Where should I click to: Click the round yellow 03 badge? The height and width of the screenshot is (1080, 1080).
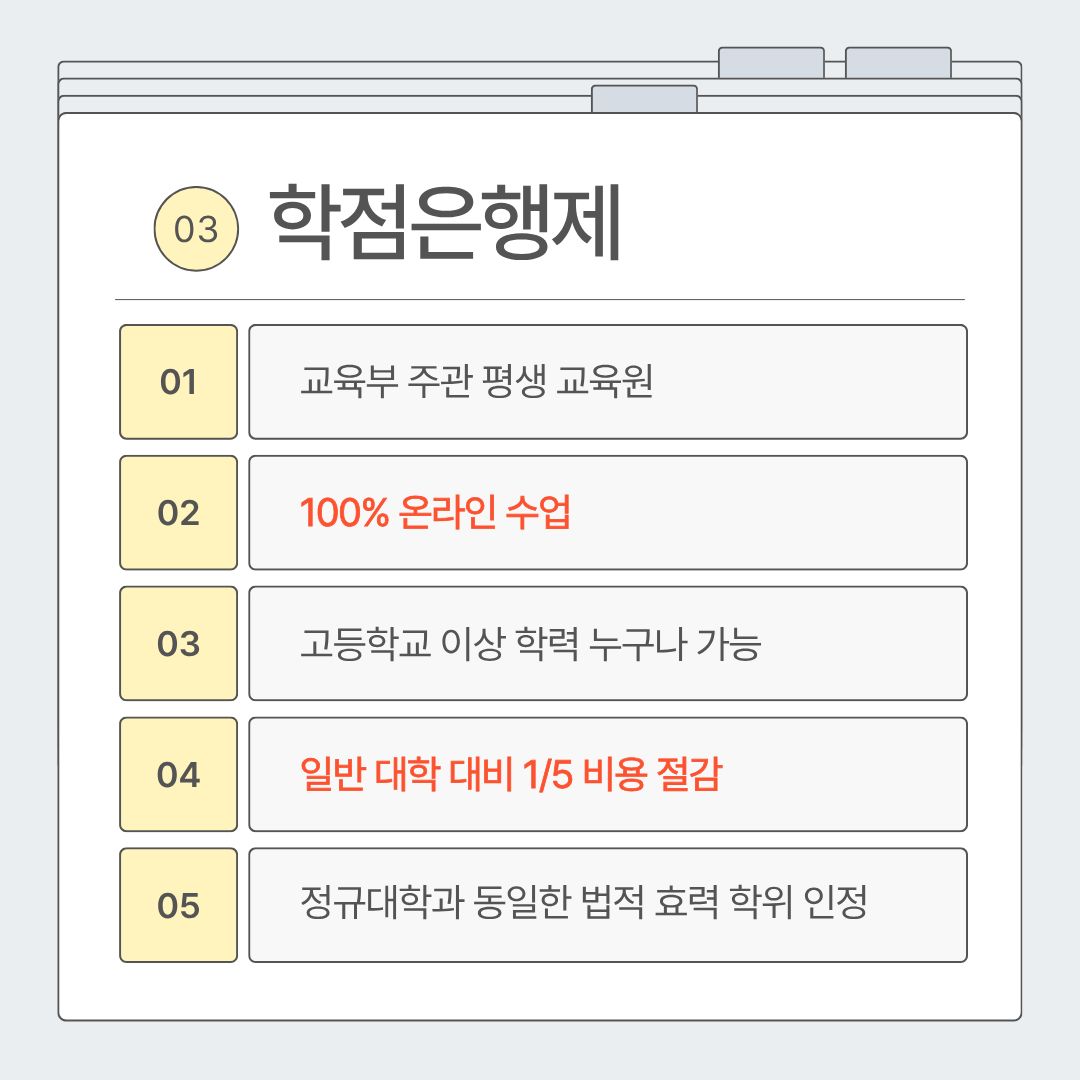tap(196, 230)
